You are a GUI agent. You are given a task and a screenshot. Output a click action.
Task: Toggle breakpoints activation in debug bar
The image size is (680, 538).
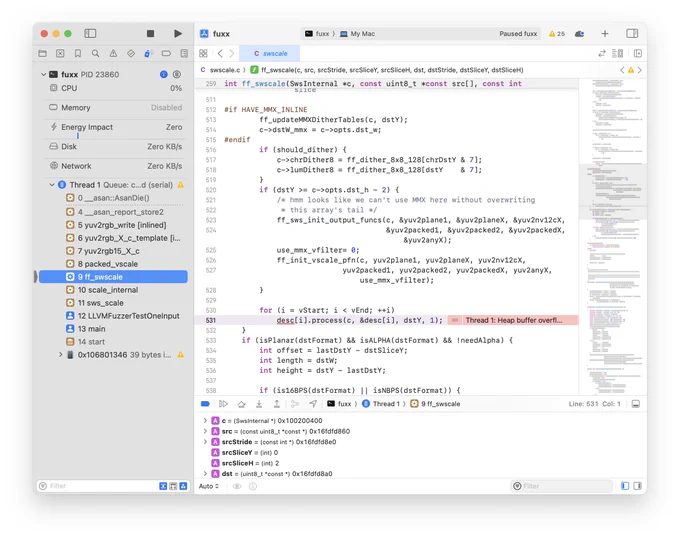tap(205, 404)
